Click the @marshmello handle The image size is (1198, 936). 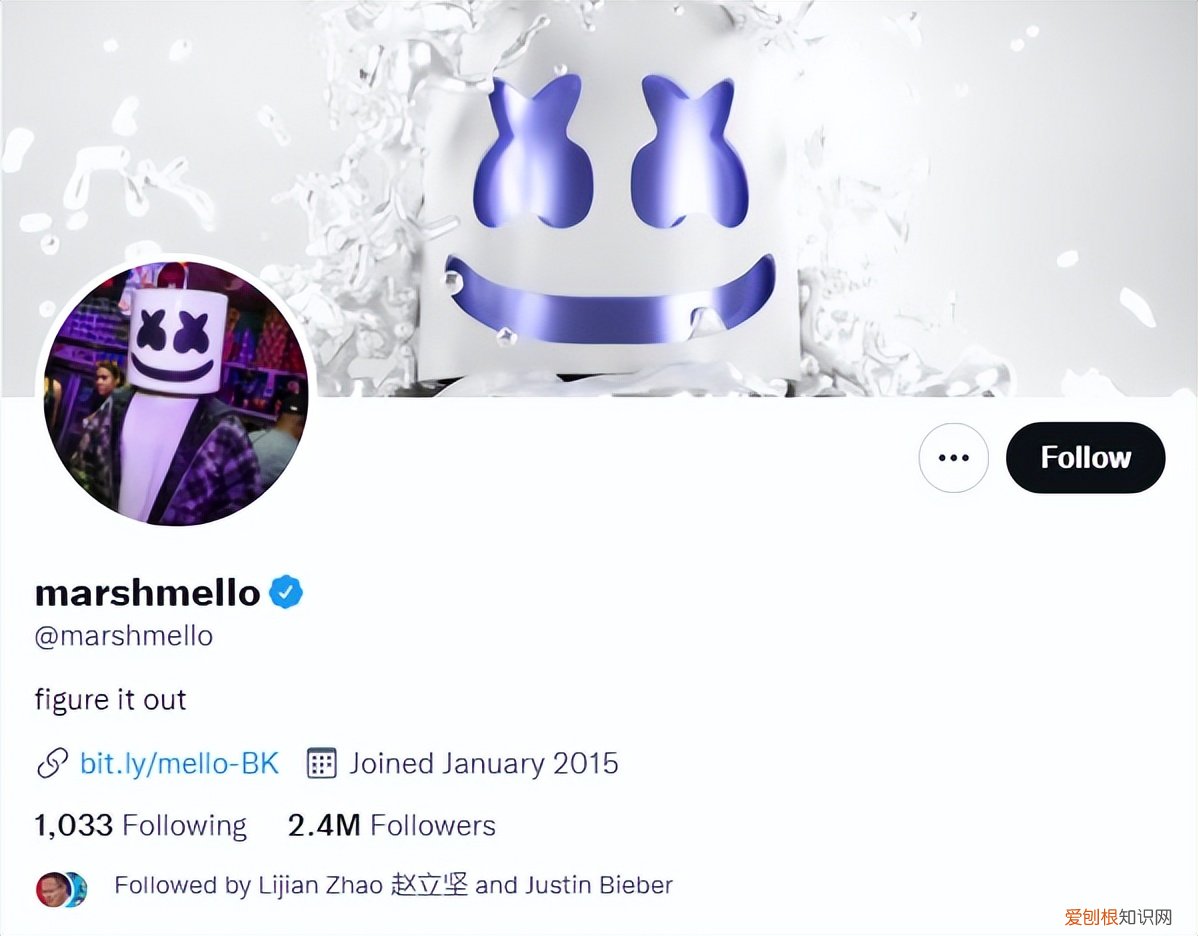coord(124,636)
